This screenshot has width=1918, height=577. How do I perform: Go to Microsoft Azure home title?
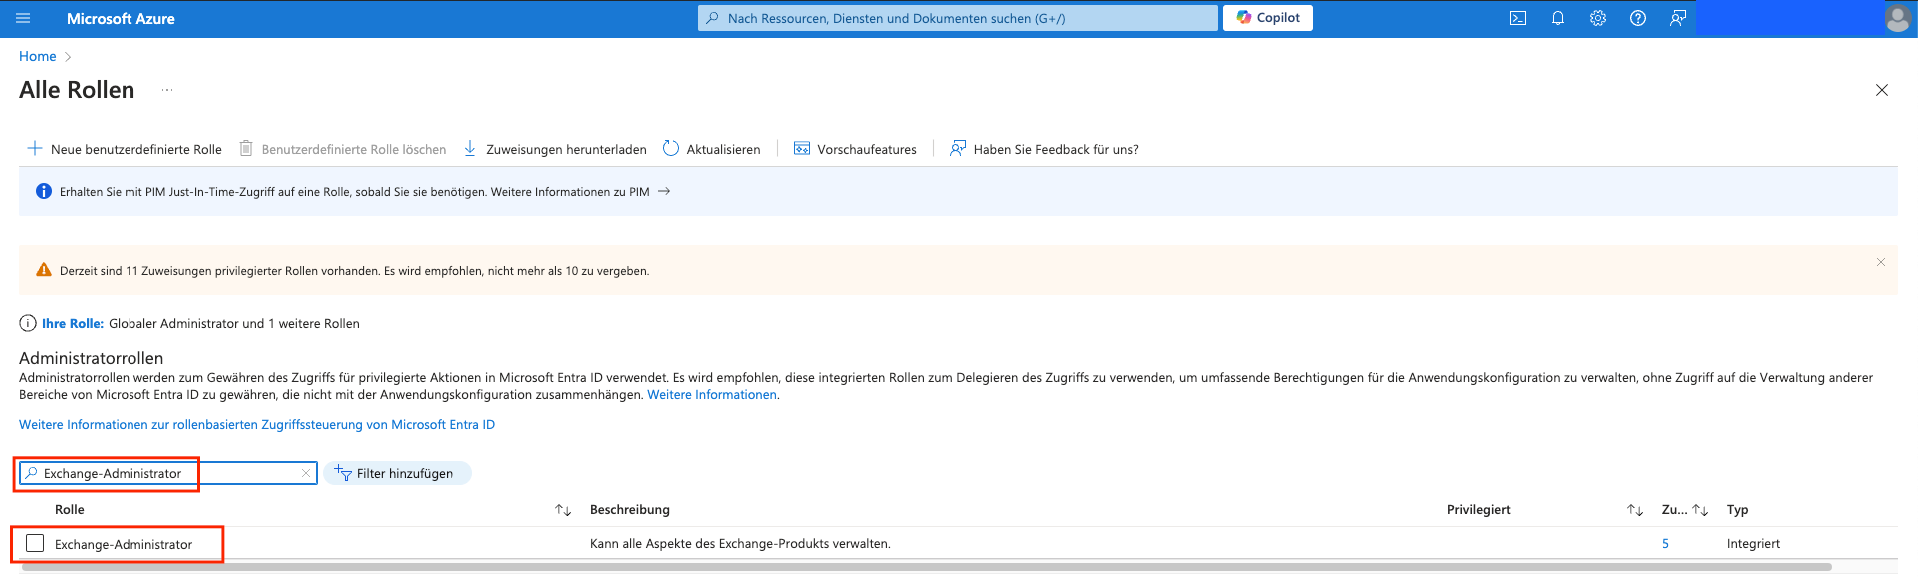[121, 19]
